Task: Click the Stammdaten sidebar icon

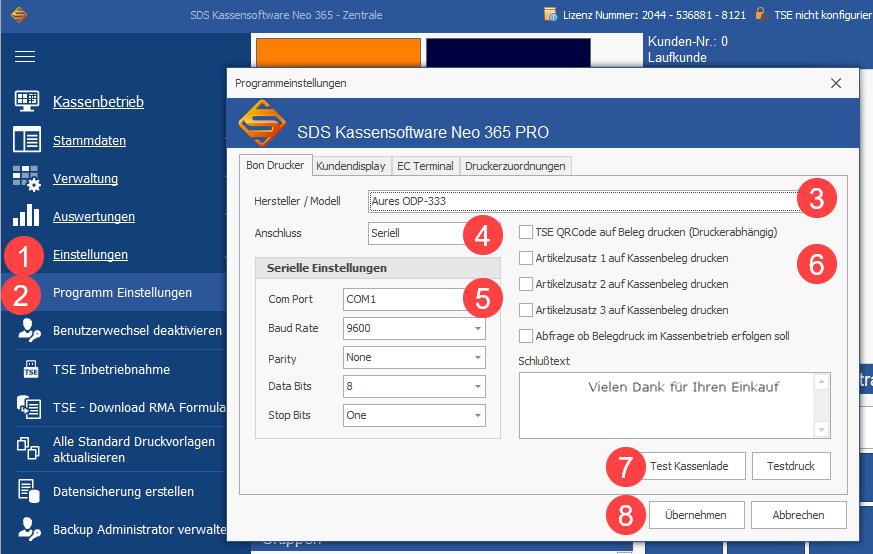Action: 27,139
